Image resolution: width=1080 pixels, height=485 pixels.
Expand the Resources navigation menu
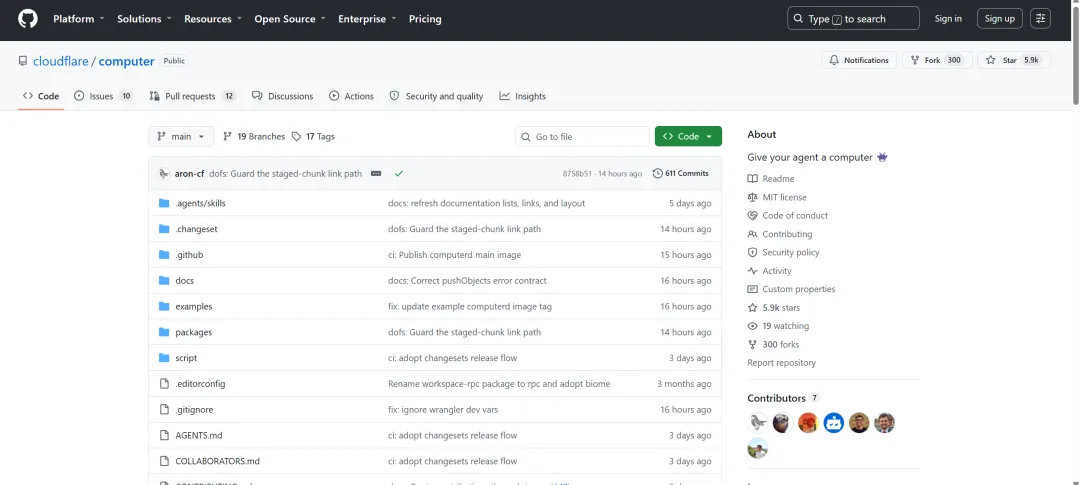(x=214, y=19)
